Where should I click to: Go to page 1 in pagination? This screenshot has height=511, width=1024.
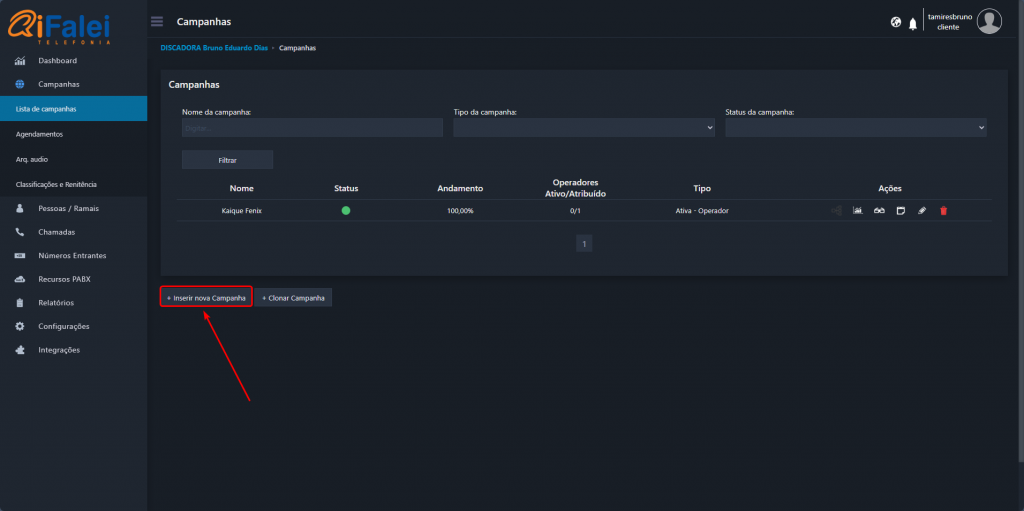[584, 244]
